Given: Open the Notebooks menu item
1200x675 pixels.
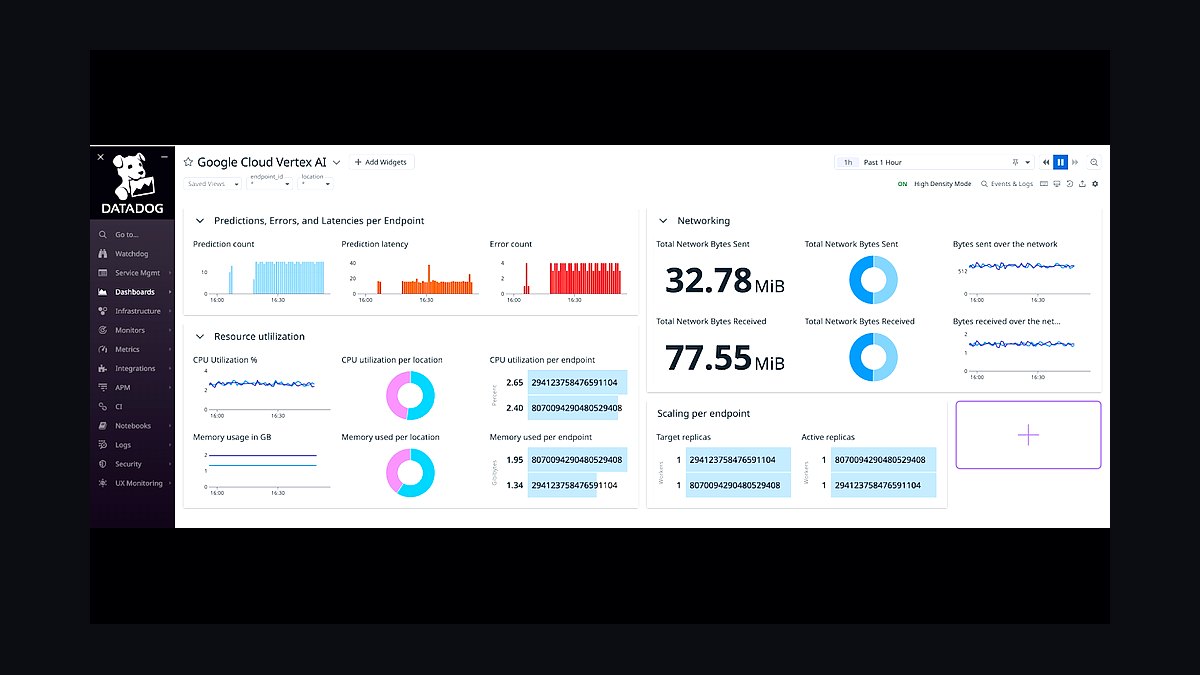Looking at the screenshot, I should click(x=134, y=425).
